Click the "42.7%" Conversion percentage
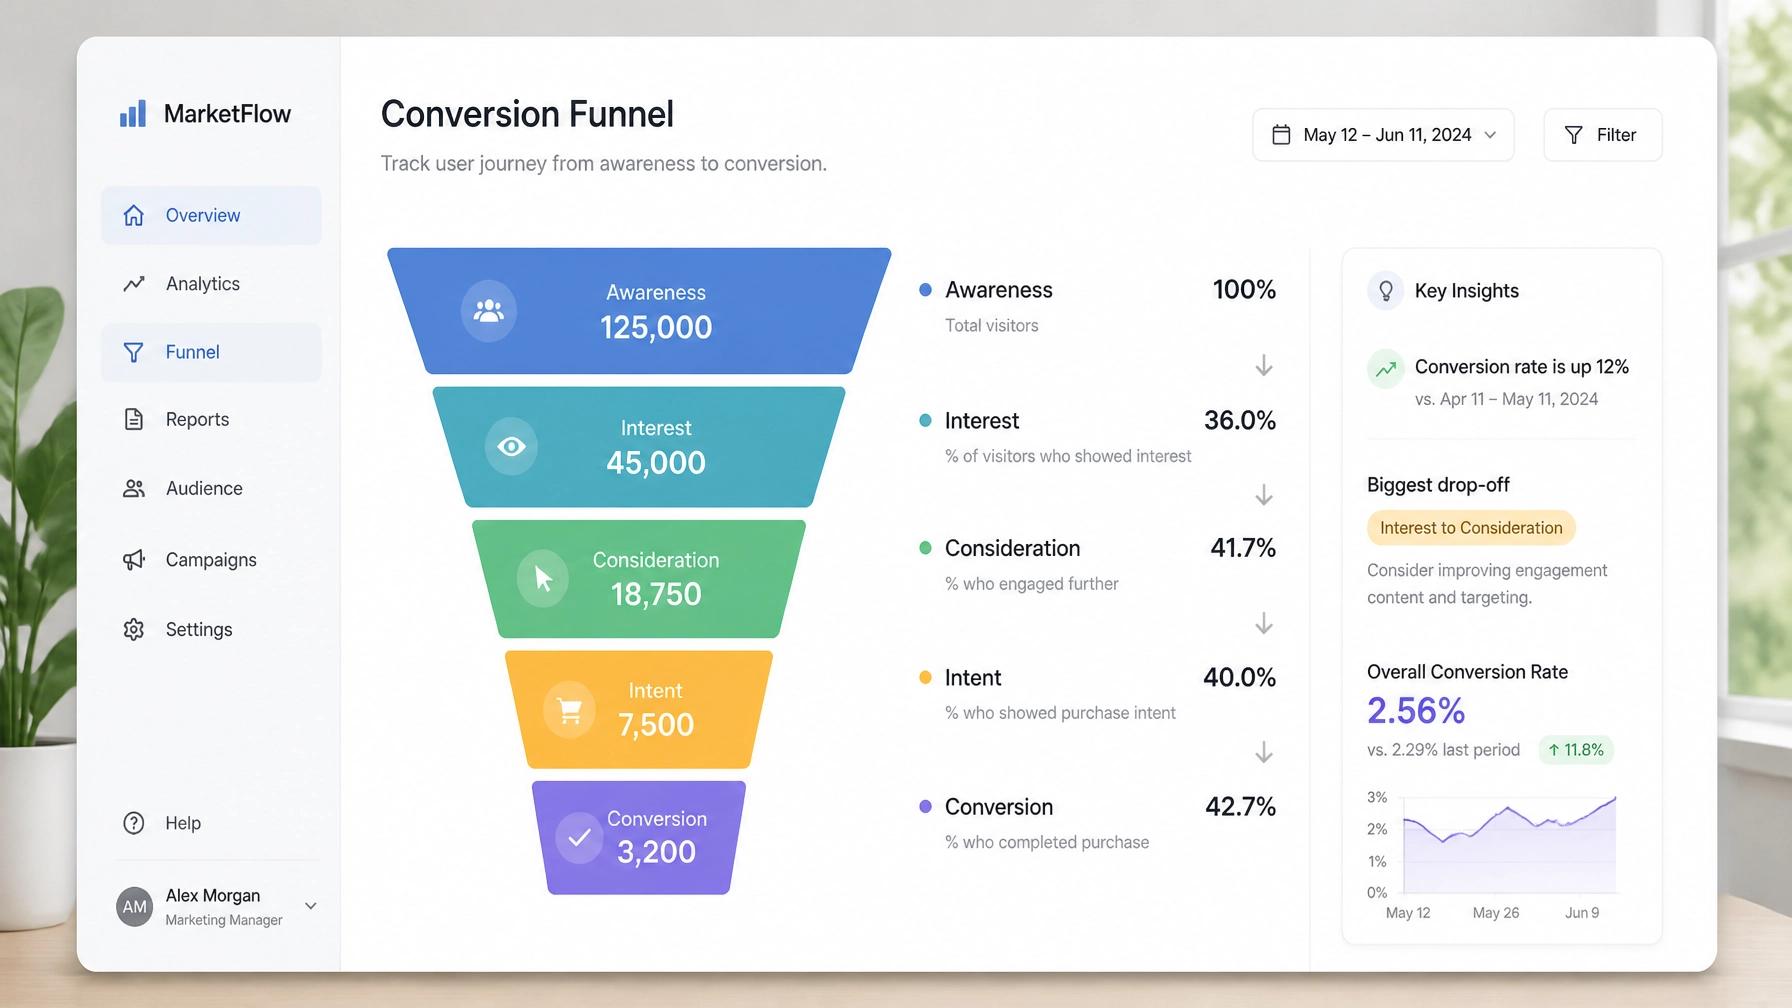 [x=1240, y=807]
